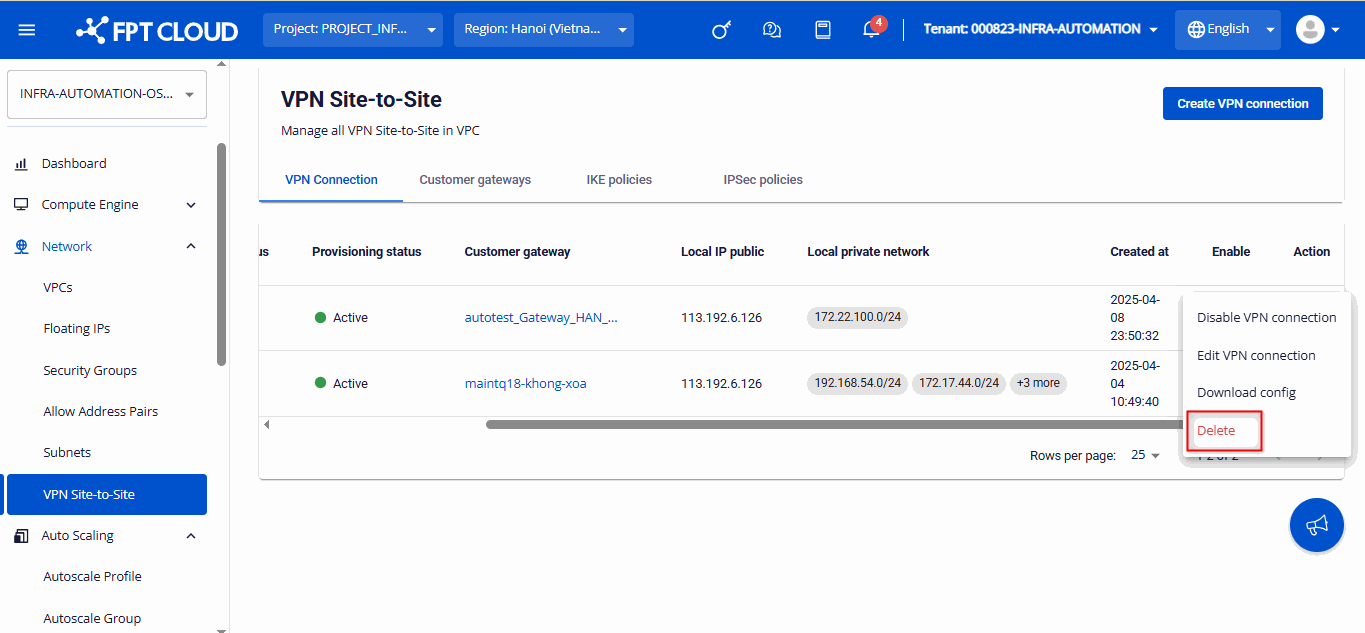Open Autoscale Profile in sidebar
The image size is (1365, 633).
pos(92,577)
